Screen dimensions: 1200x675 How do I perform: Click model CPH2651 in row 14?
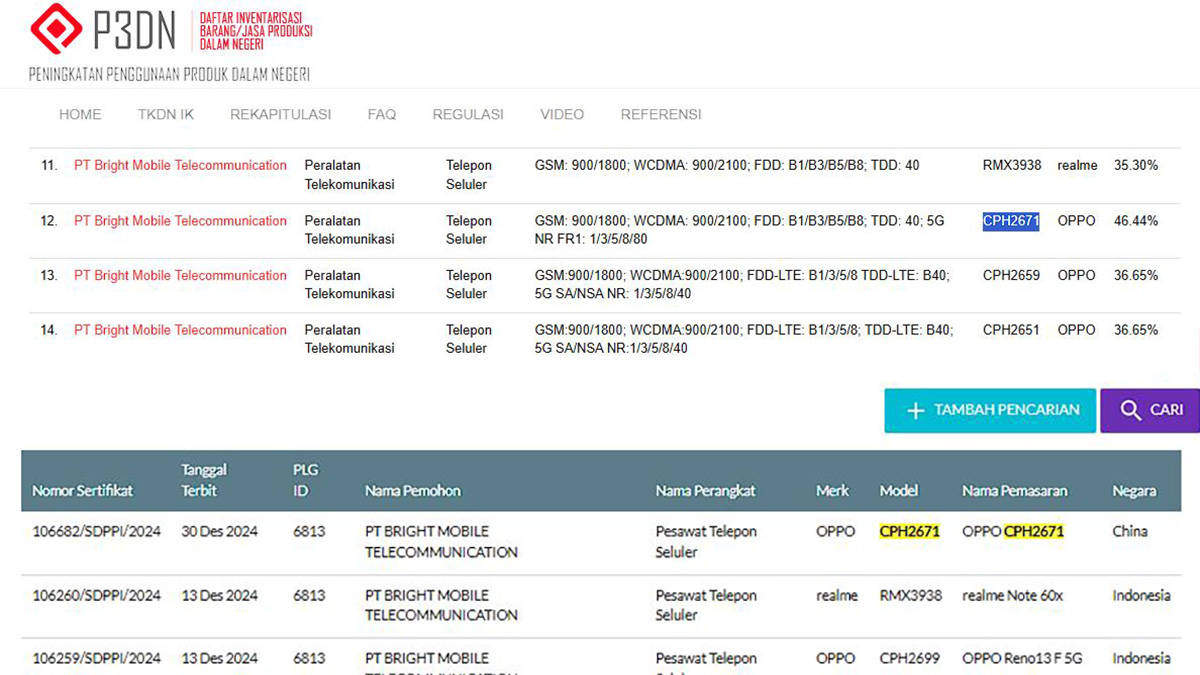click(x=1011, y=330)
